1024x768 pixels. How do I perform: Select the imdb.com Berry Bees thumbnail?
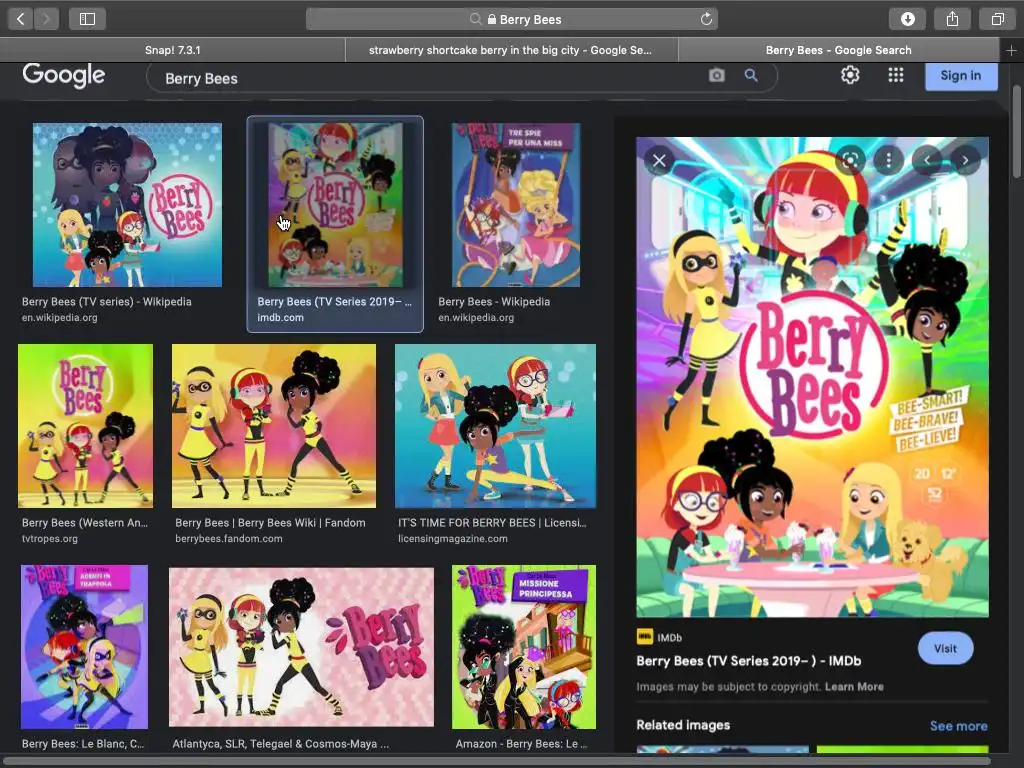click(x=335, y=205)
